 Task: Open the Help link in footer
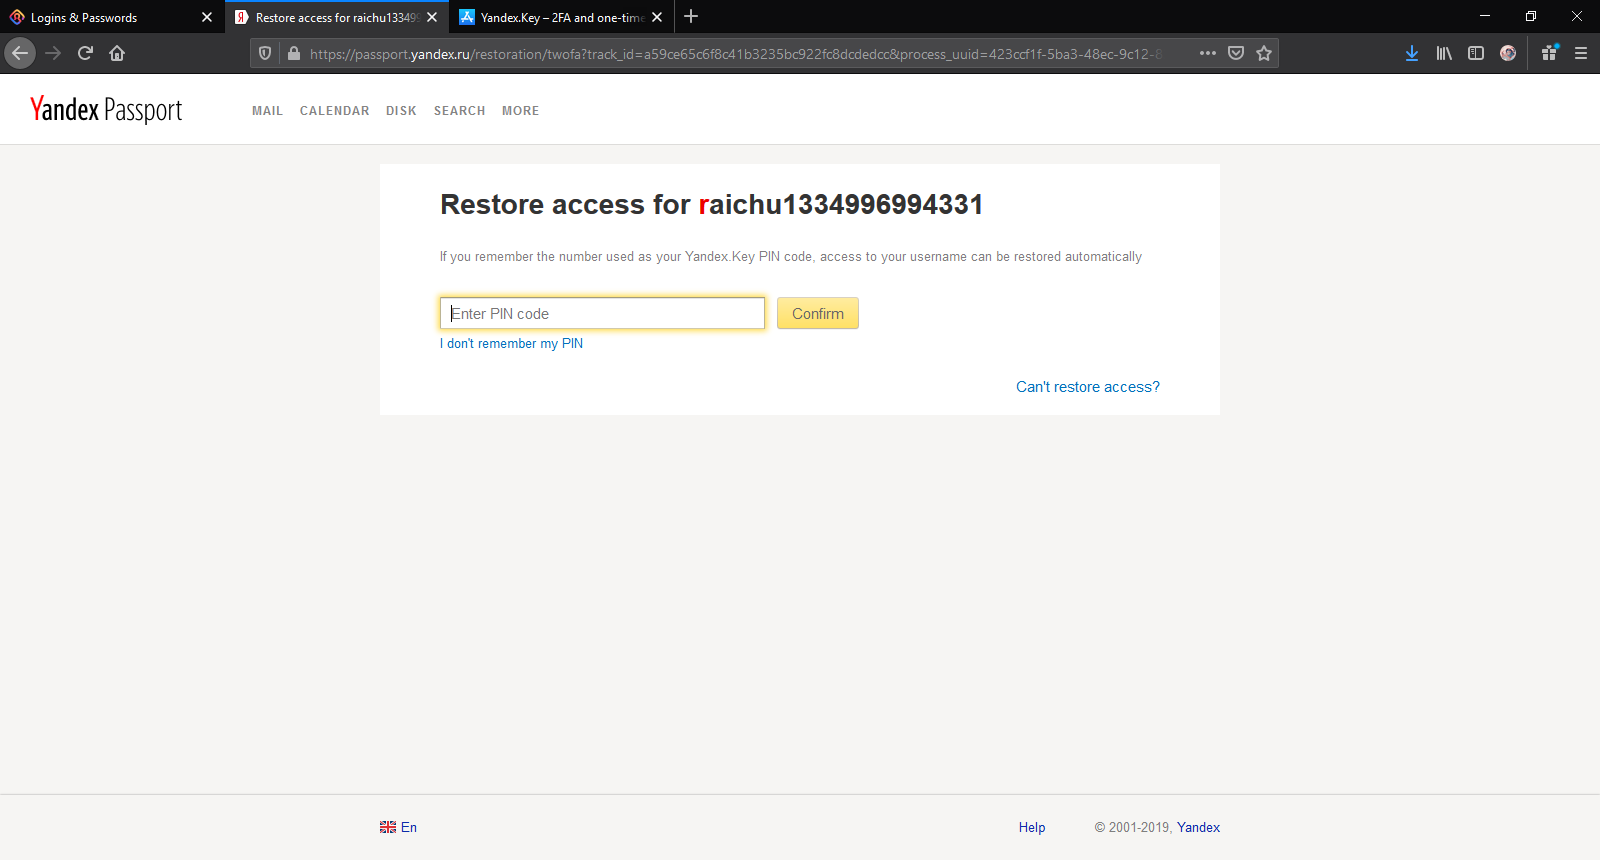pyautogui.click(x=1032, y=827)
